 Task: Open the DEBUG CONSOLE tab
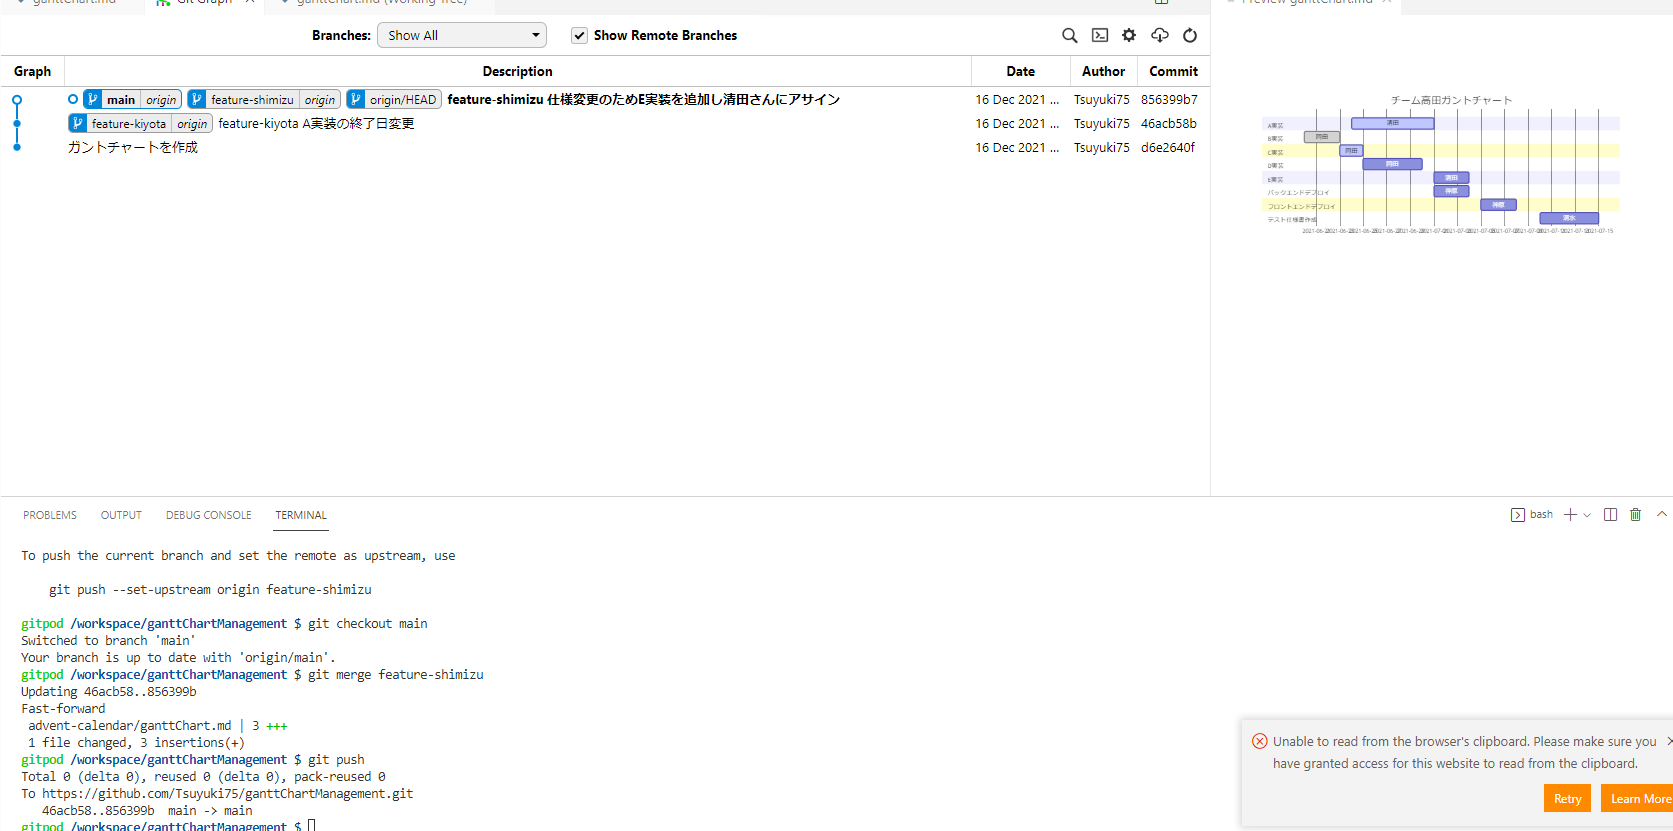pos(209,515)
